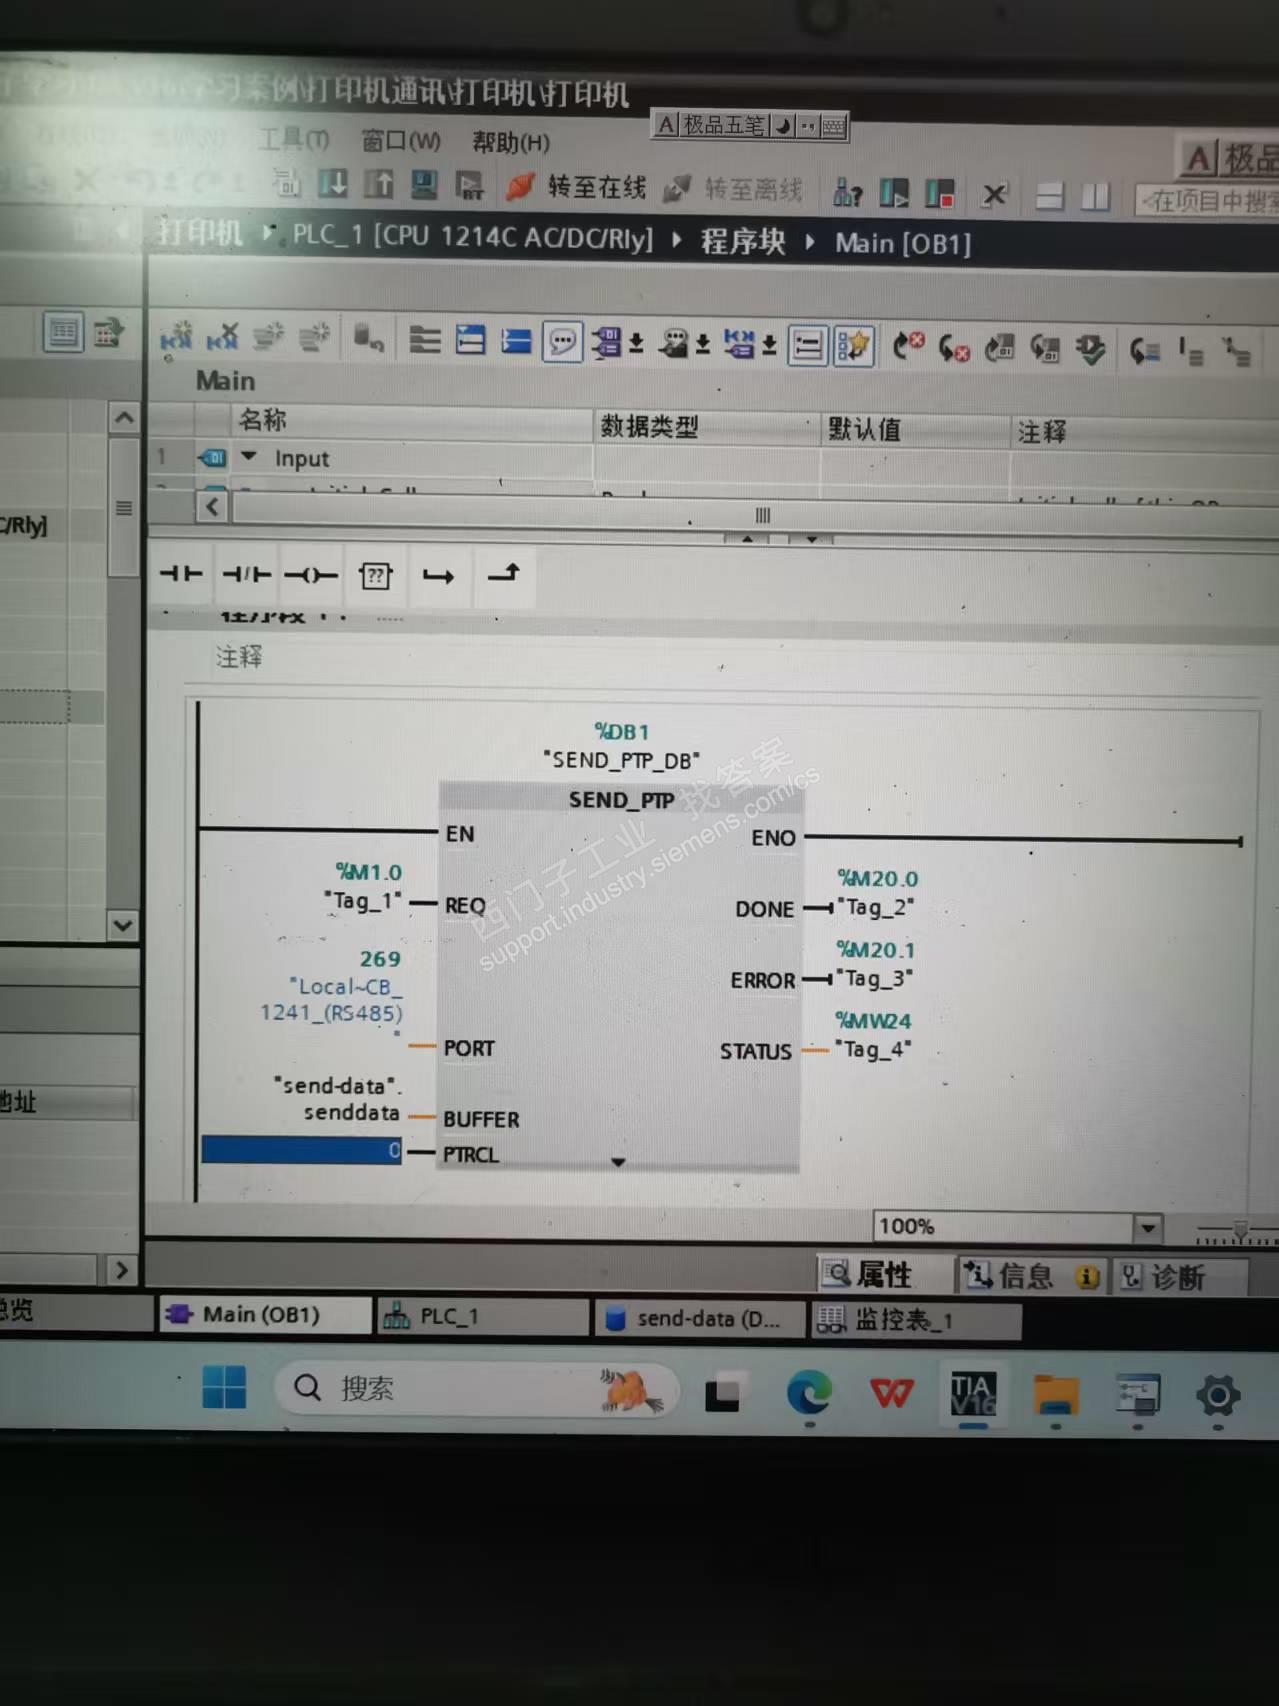
Task: Start simulation monitor icon
Action: tap(424, 184)
